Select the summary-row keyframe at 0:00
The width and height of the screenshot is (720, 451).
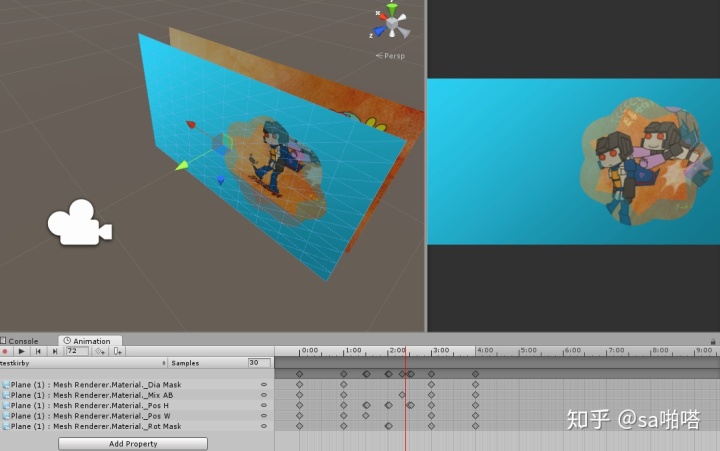coord(299,374)
